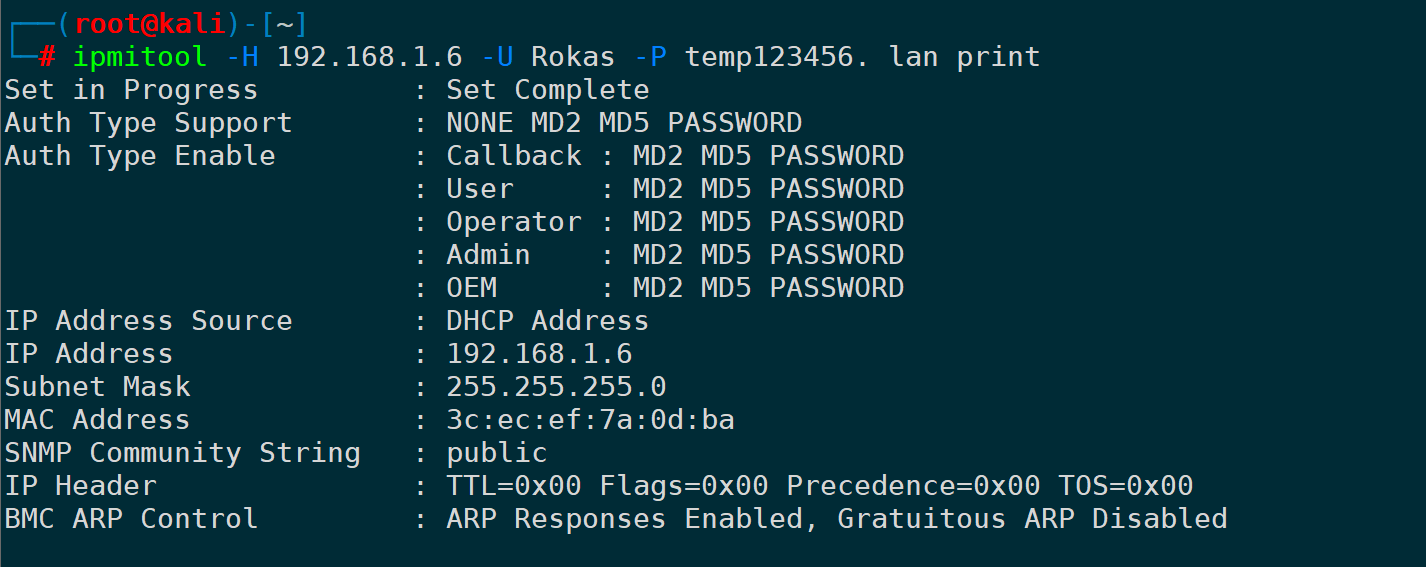
Task: Click the ipmitool command name
Action: (x=139, y=57)
